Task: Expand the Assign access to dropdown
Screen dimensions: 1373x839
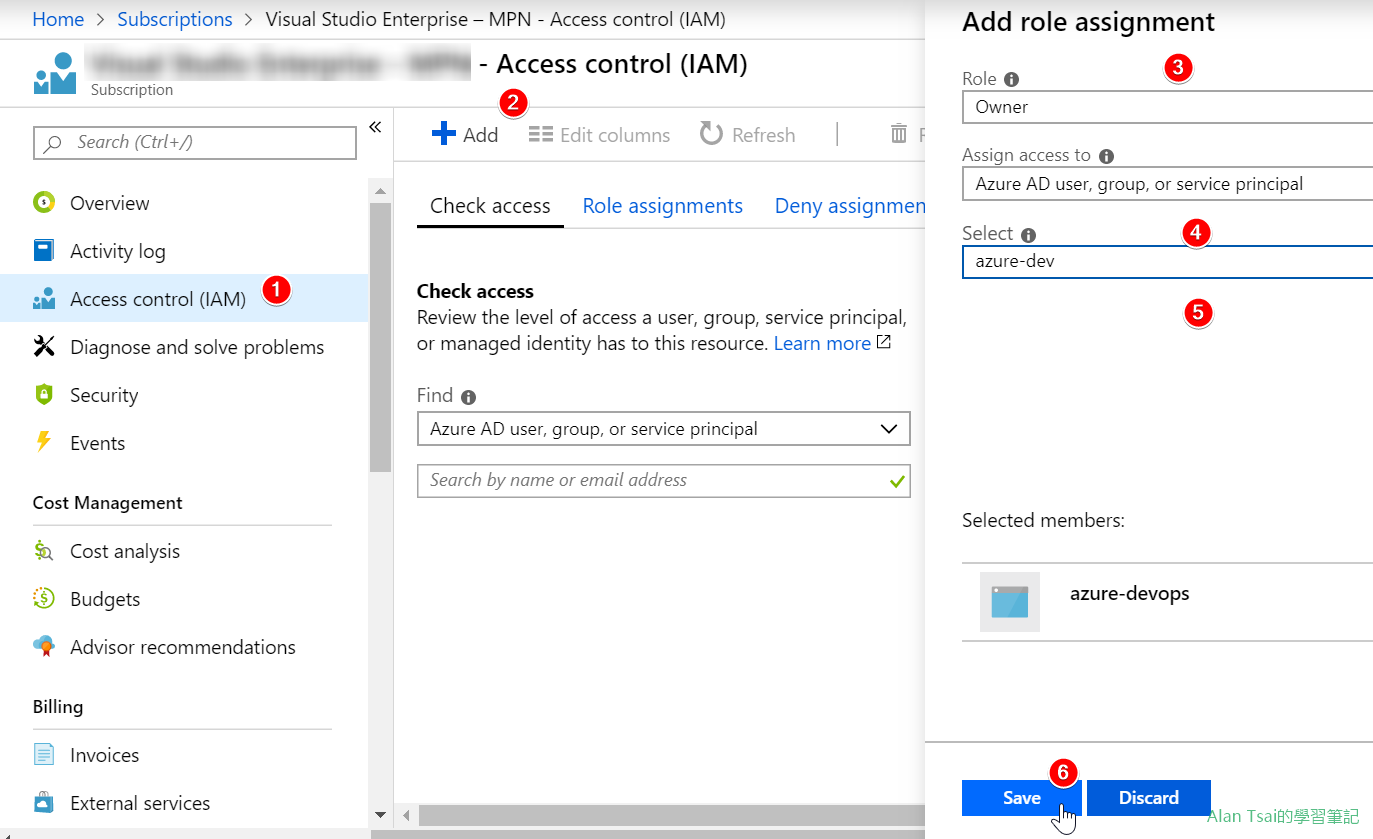Action: (x=1166, y=184)
